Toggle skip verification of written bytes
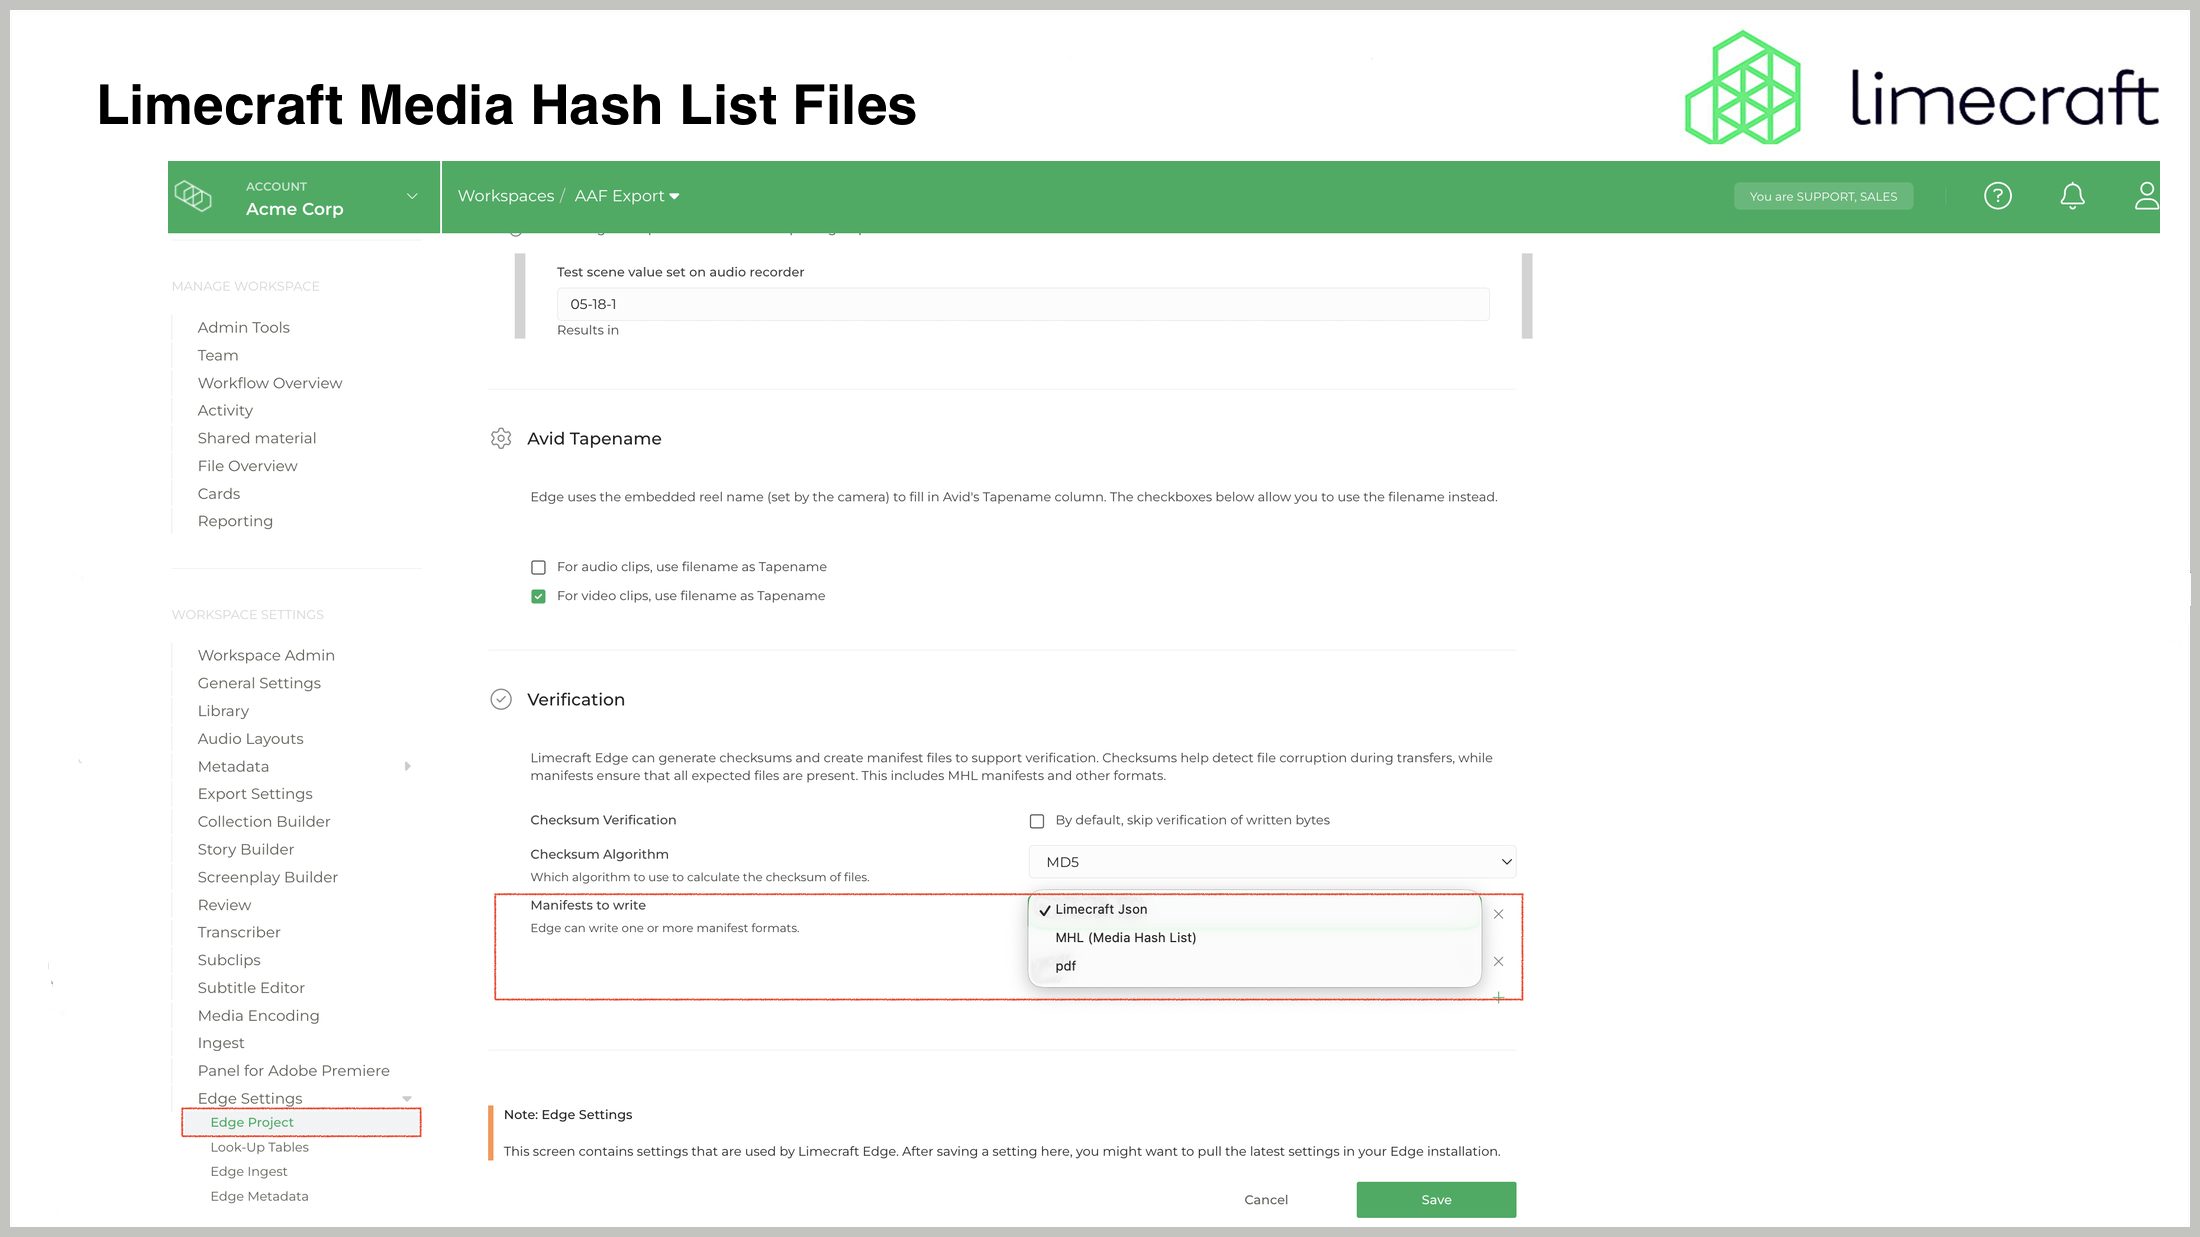Viewport: 2200px width, 1237px height. click(1037, 821)
